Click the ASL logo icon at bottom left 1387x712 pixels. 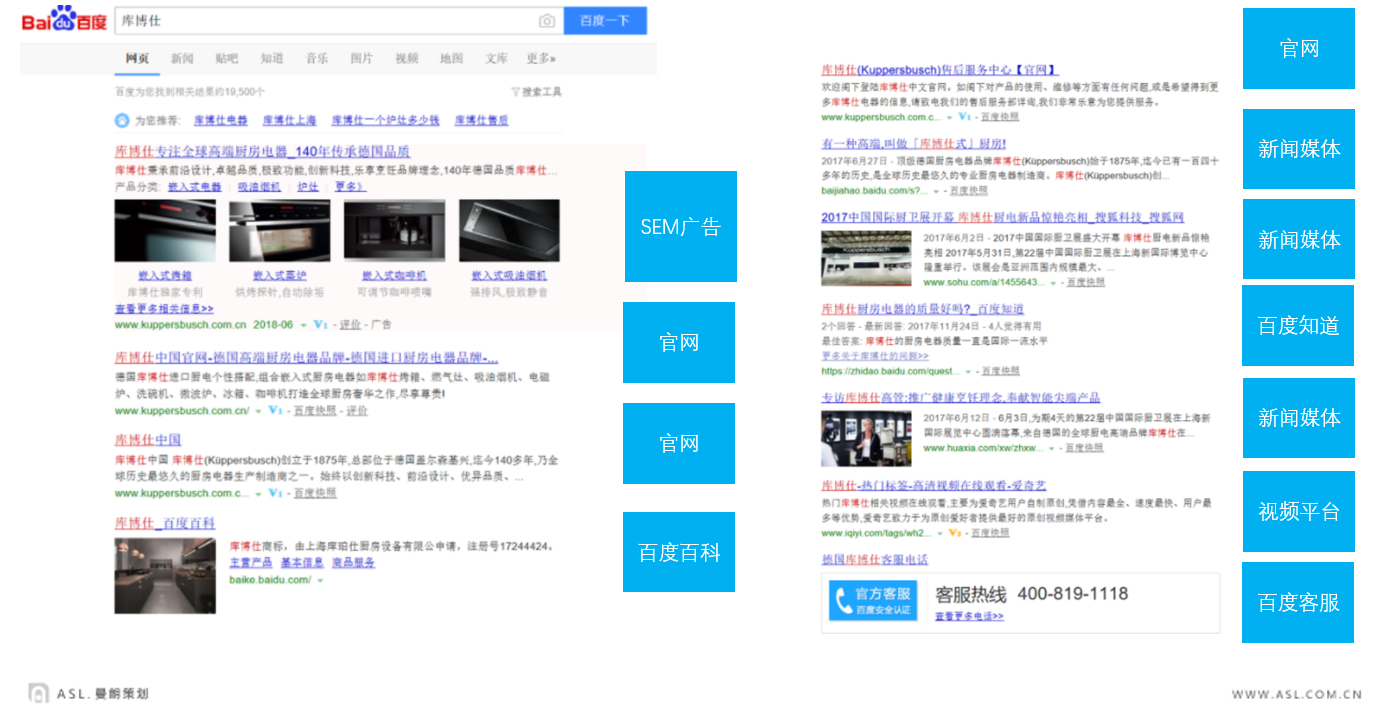tap(38, 693)
